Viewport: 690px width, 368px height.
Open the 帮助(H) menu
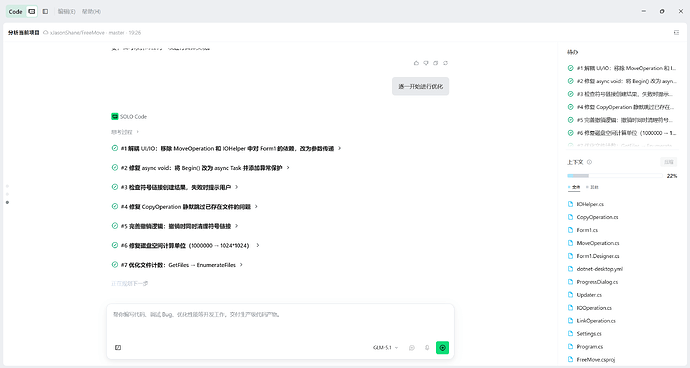91,12
